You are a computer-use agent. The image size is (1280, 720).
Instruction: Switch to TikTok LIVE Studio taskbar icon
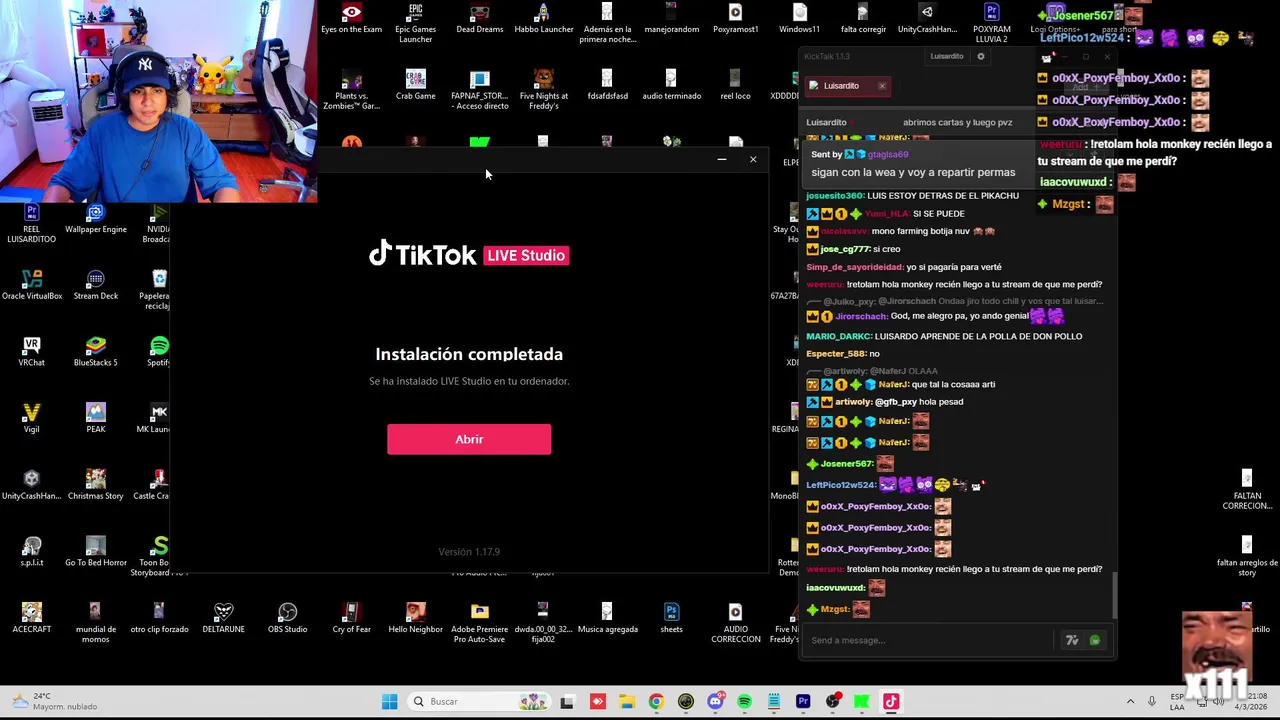point(891,702)
